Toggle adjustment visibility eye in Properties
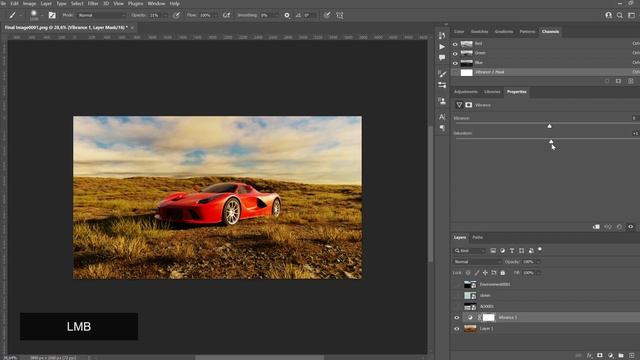 [x=631, y=227]
